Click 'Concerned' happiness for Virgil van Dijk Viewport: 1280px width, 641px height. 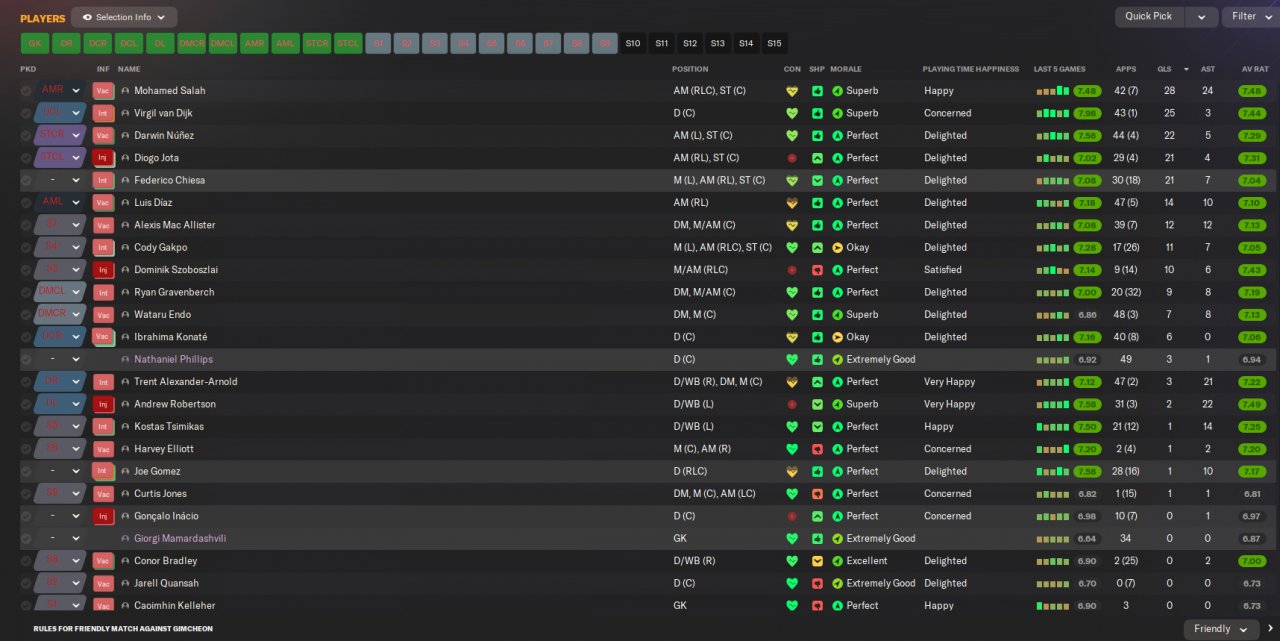click(x=947, y=113)
